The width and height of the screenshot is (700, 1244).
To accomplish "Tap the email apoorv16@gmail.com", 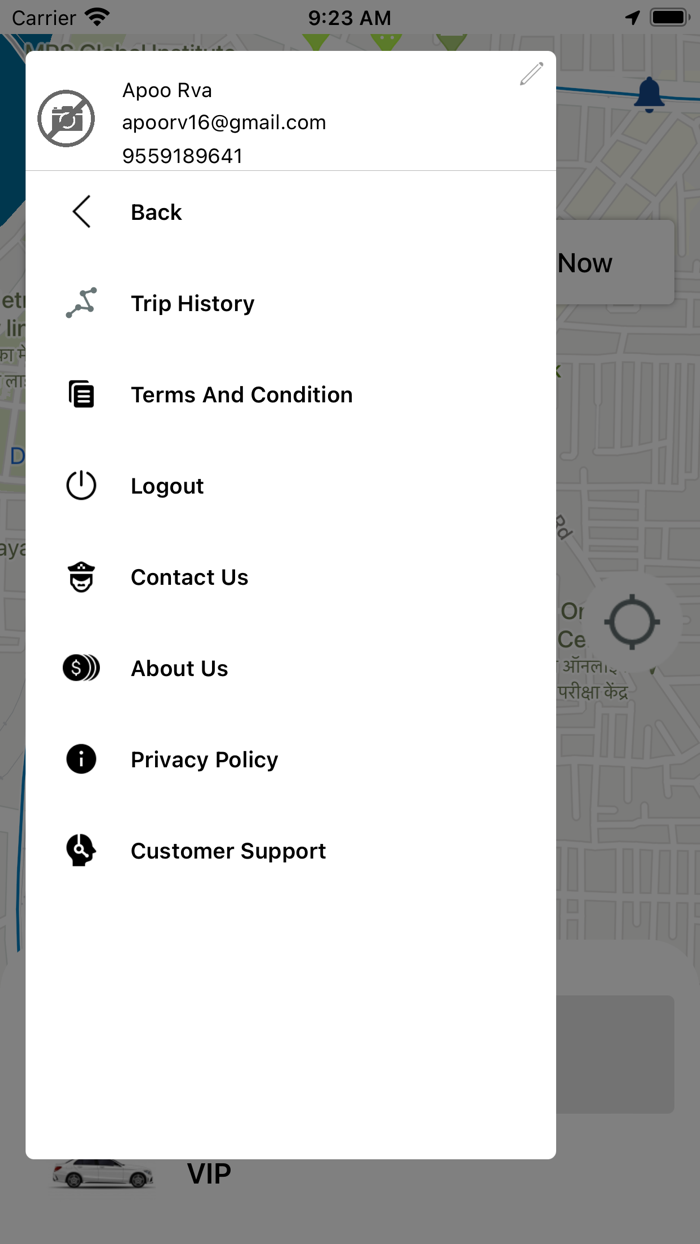I will pyautogui.click(x=224, y=122).
